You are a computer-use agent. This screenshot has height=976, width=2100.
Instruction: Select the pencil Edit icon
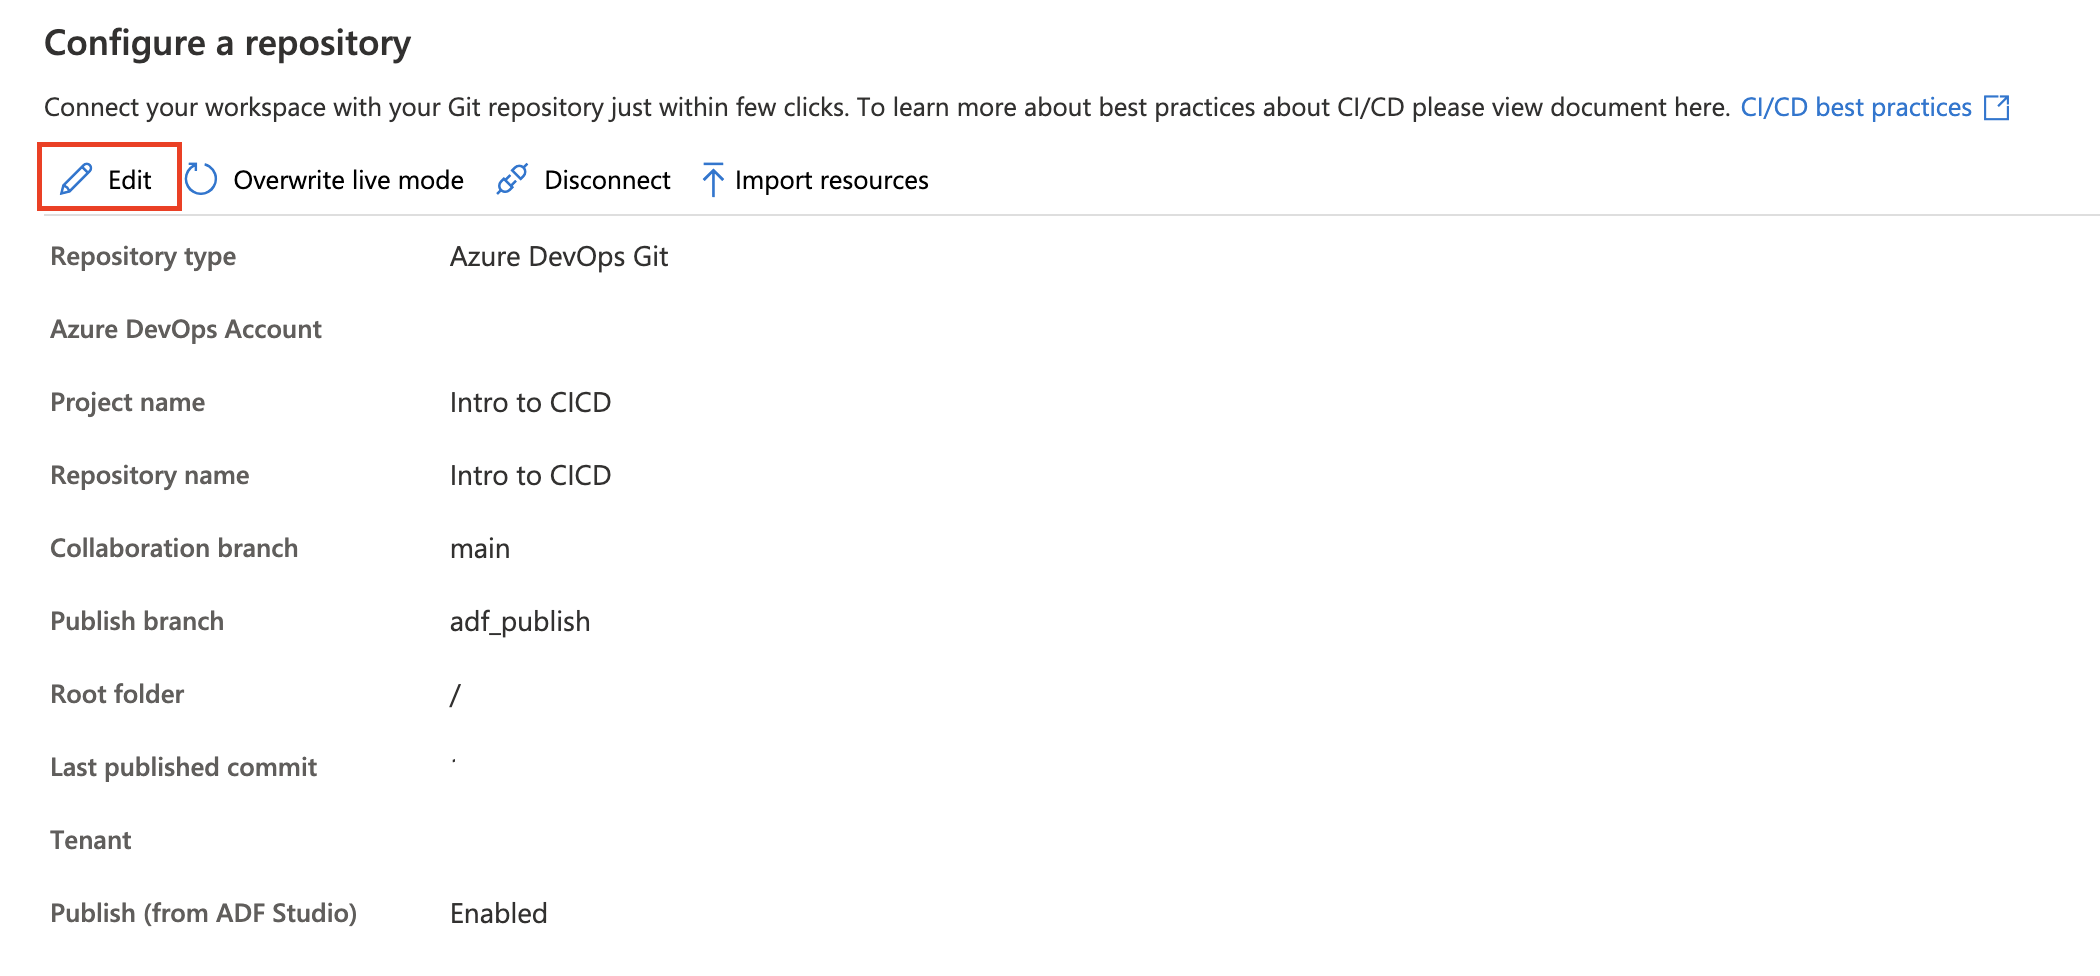pyautogui.click(x=75, y=179)
